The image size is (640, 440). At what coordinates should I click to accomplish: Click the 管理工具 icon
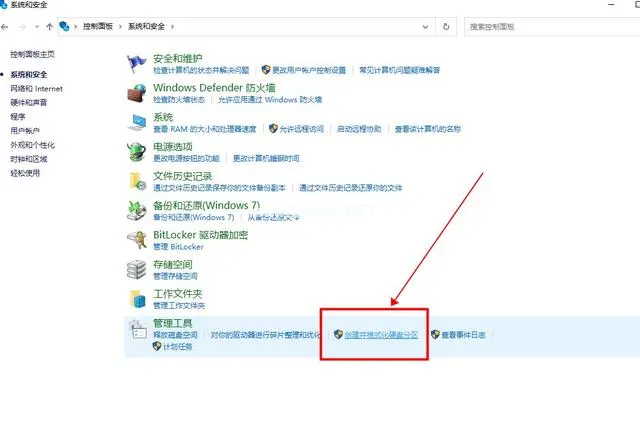(137, 328)
